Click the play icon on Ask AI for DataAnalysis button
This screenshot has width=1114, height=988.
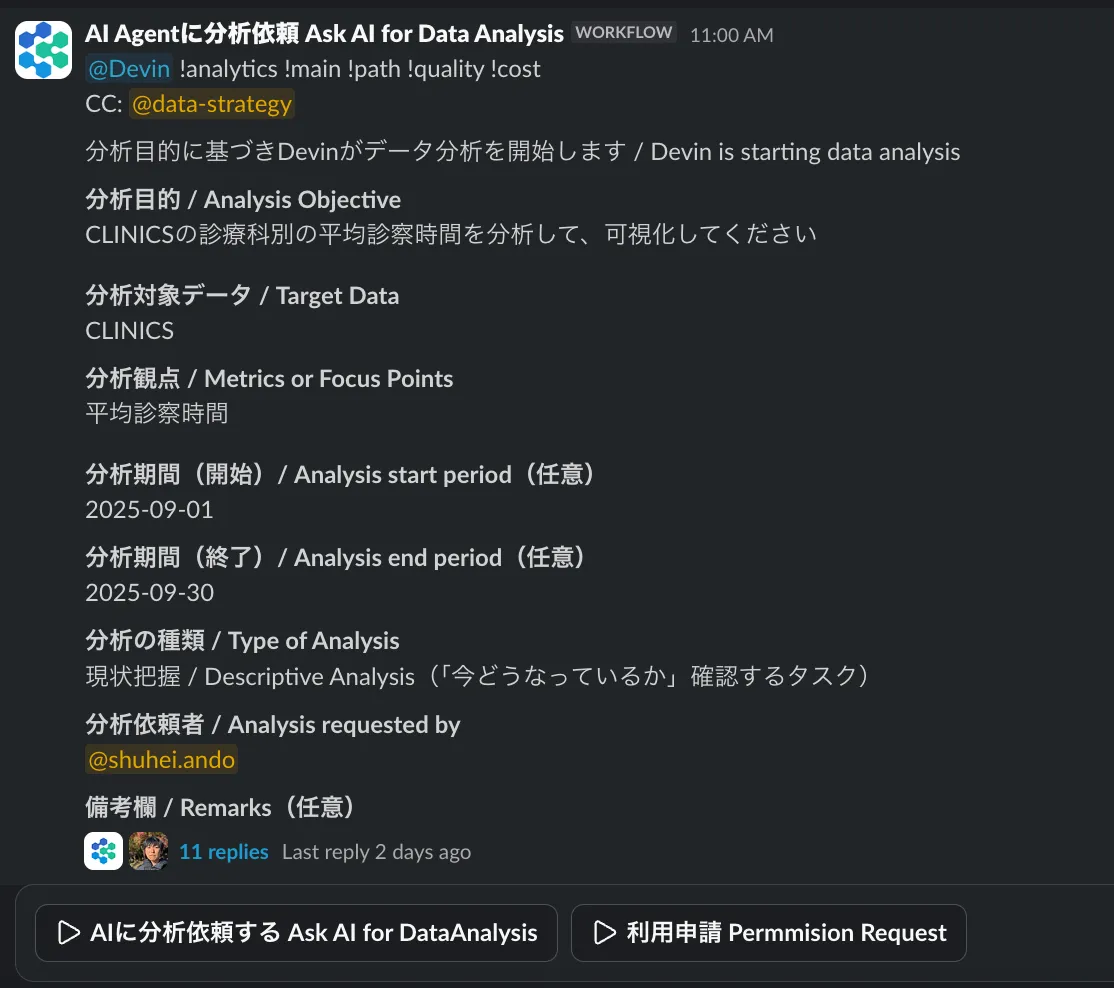(x=67, y=932)
